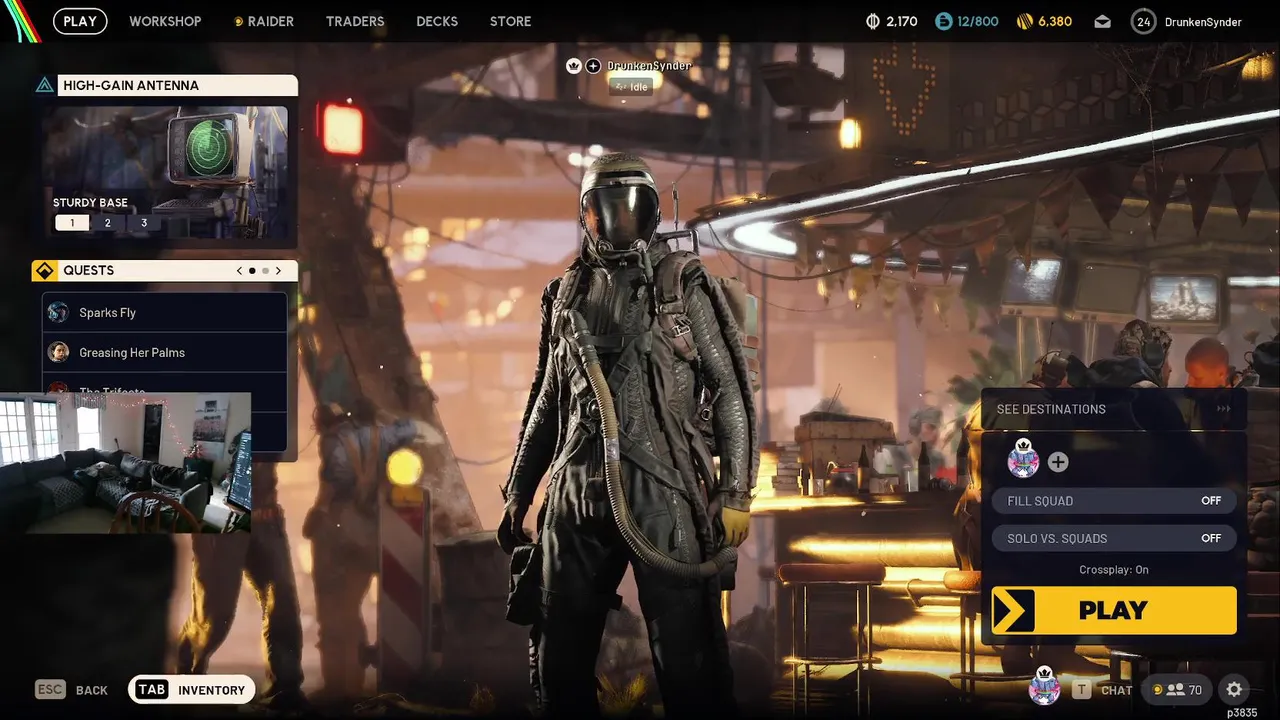Open the High-Gain Antenna project thumbnail
This screenshot has width=1280, height=720.
[x=165, y=172]
